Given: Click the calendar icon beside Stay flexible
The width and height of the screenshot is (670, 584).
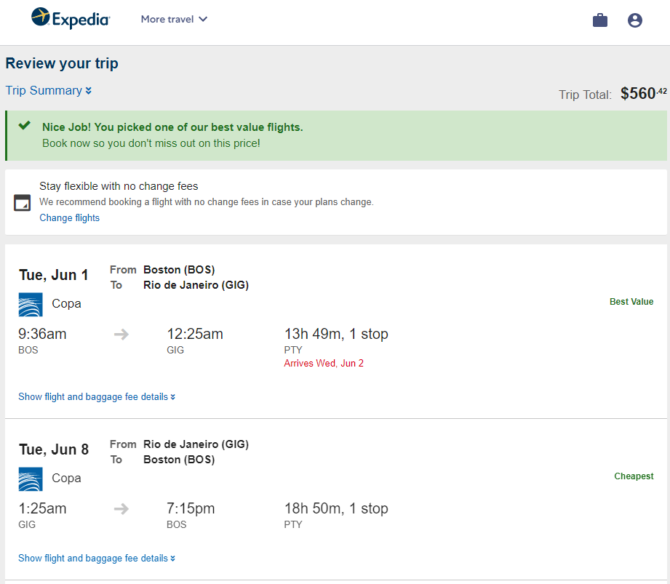Looking at the screenshot, I should [x=22, y=202].
